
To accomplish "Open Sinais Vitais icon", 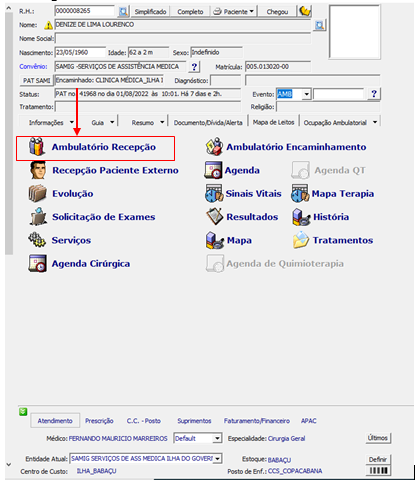I will point(214,194).
